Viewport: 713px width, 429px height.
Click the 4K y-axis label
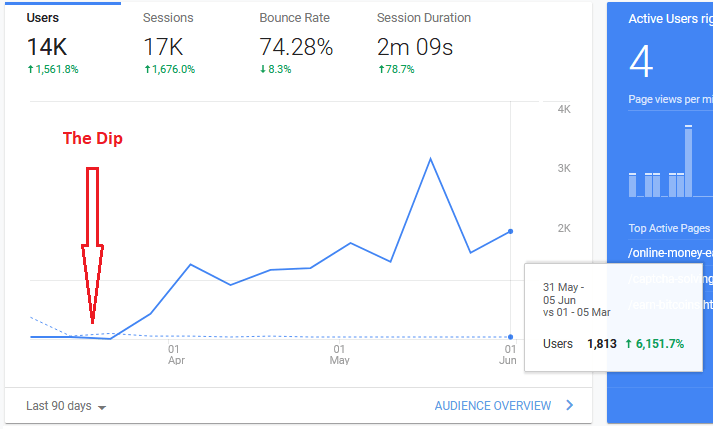click(564, 109)
